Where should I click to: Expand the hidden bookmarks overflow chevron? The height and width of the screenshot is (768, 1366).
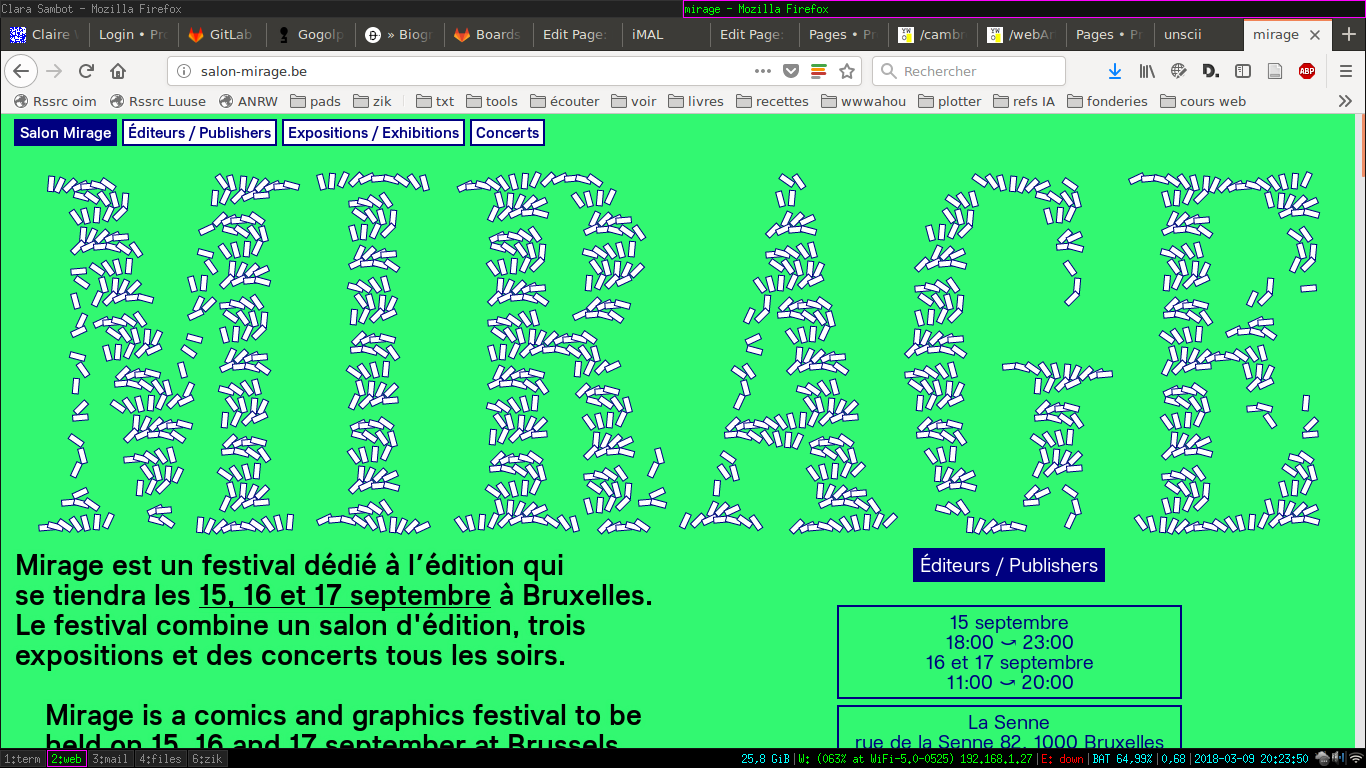[x=1345, y=101]
